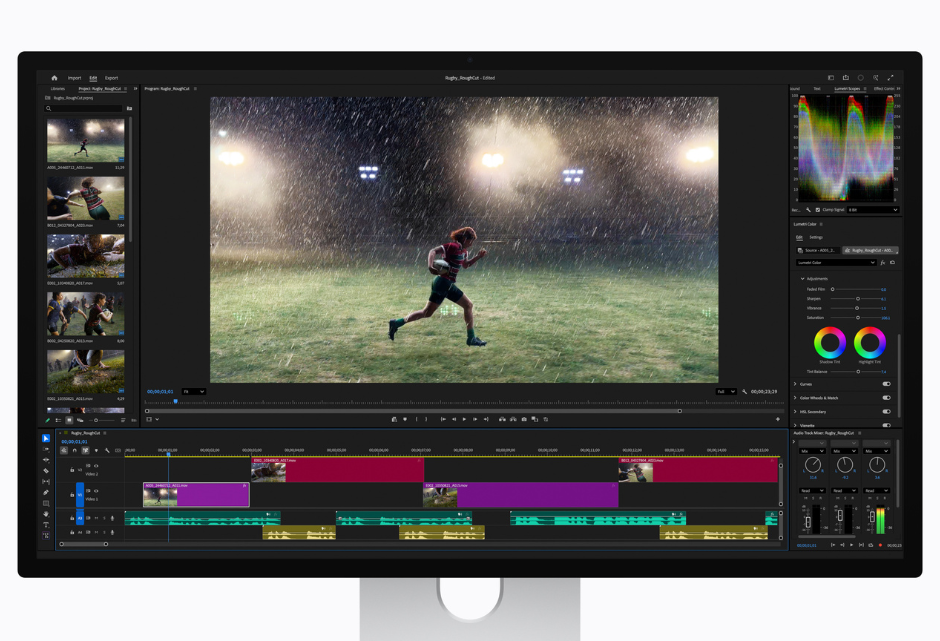Click the Quick Export share icon

coord(846,77)
